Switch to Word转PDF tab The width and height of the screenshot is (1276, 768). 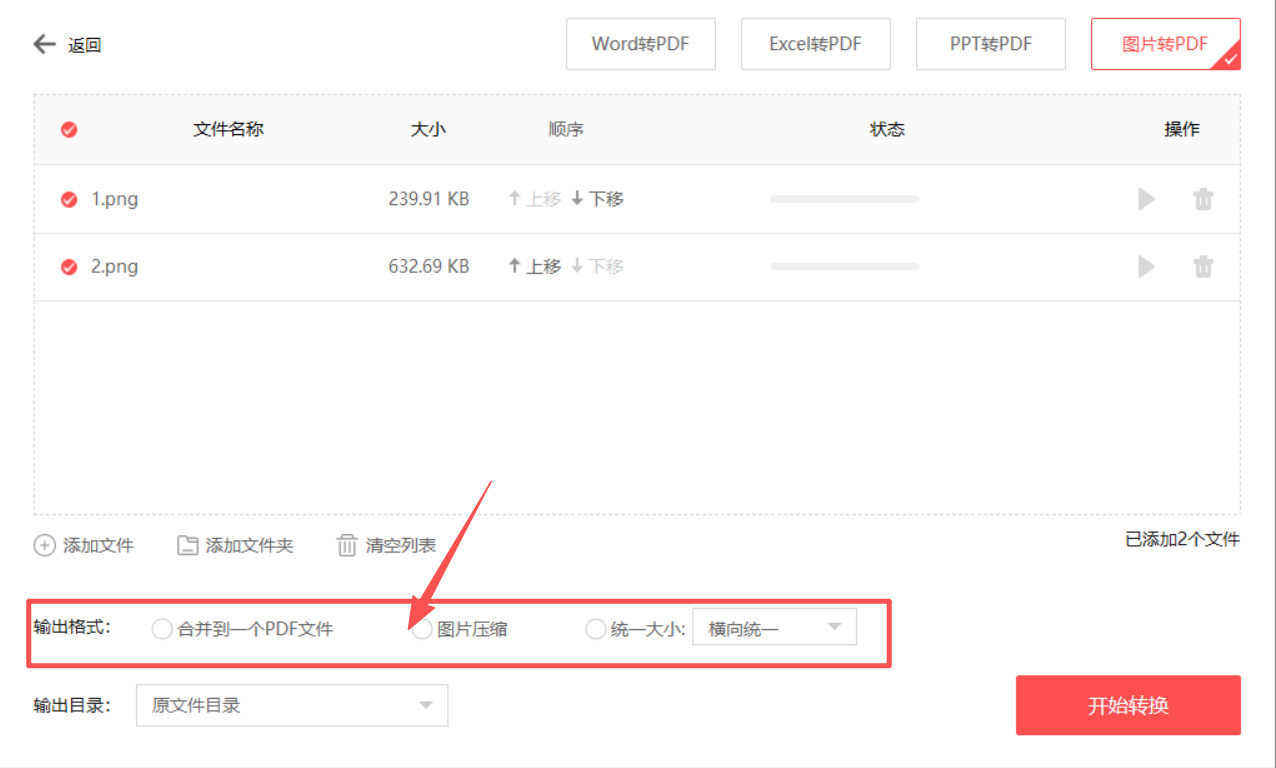click(x=641, y=44)
